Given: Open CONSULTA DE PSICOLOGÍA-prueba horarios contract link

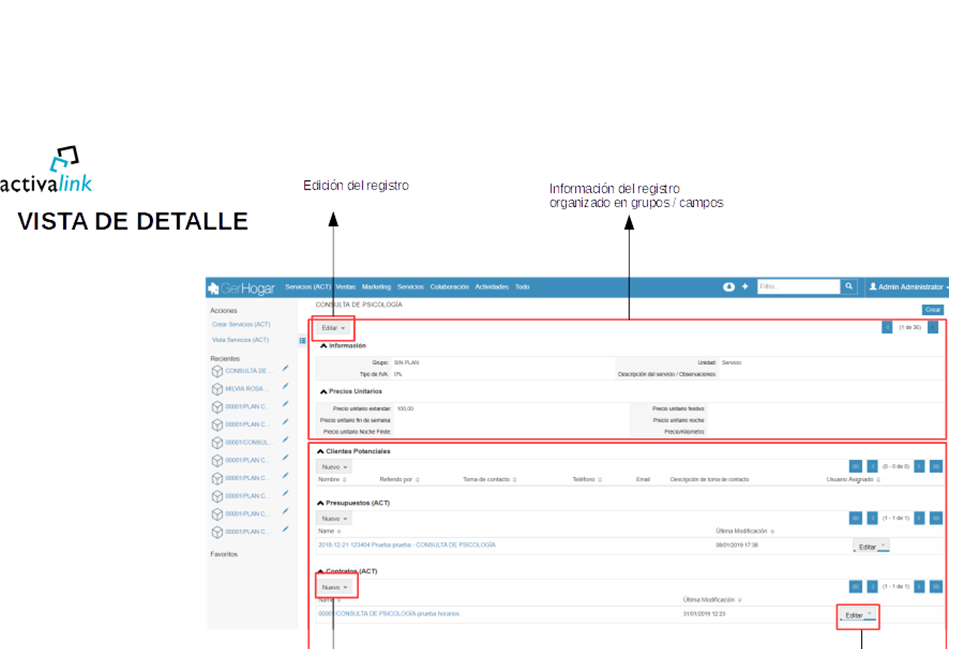Looking at the screenshot, I should [388, 614].
